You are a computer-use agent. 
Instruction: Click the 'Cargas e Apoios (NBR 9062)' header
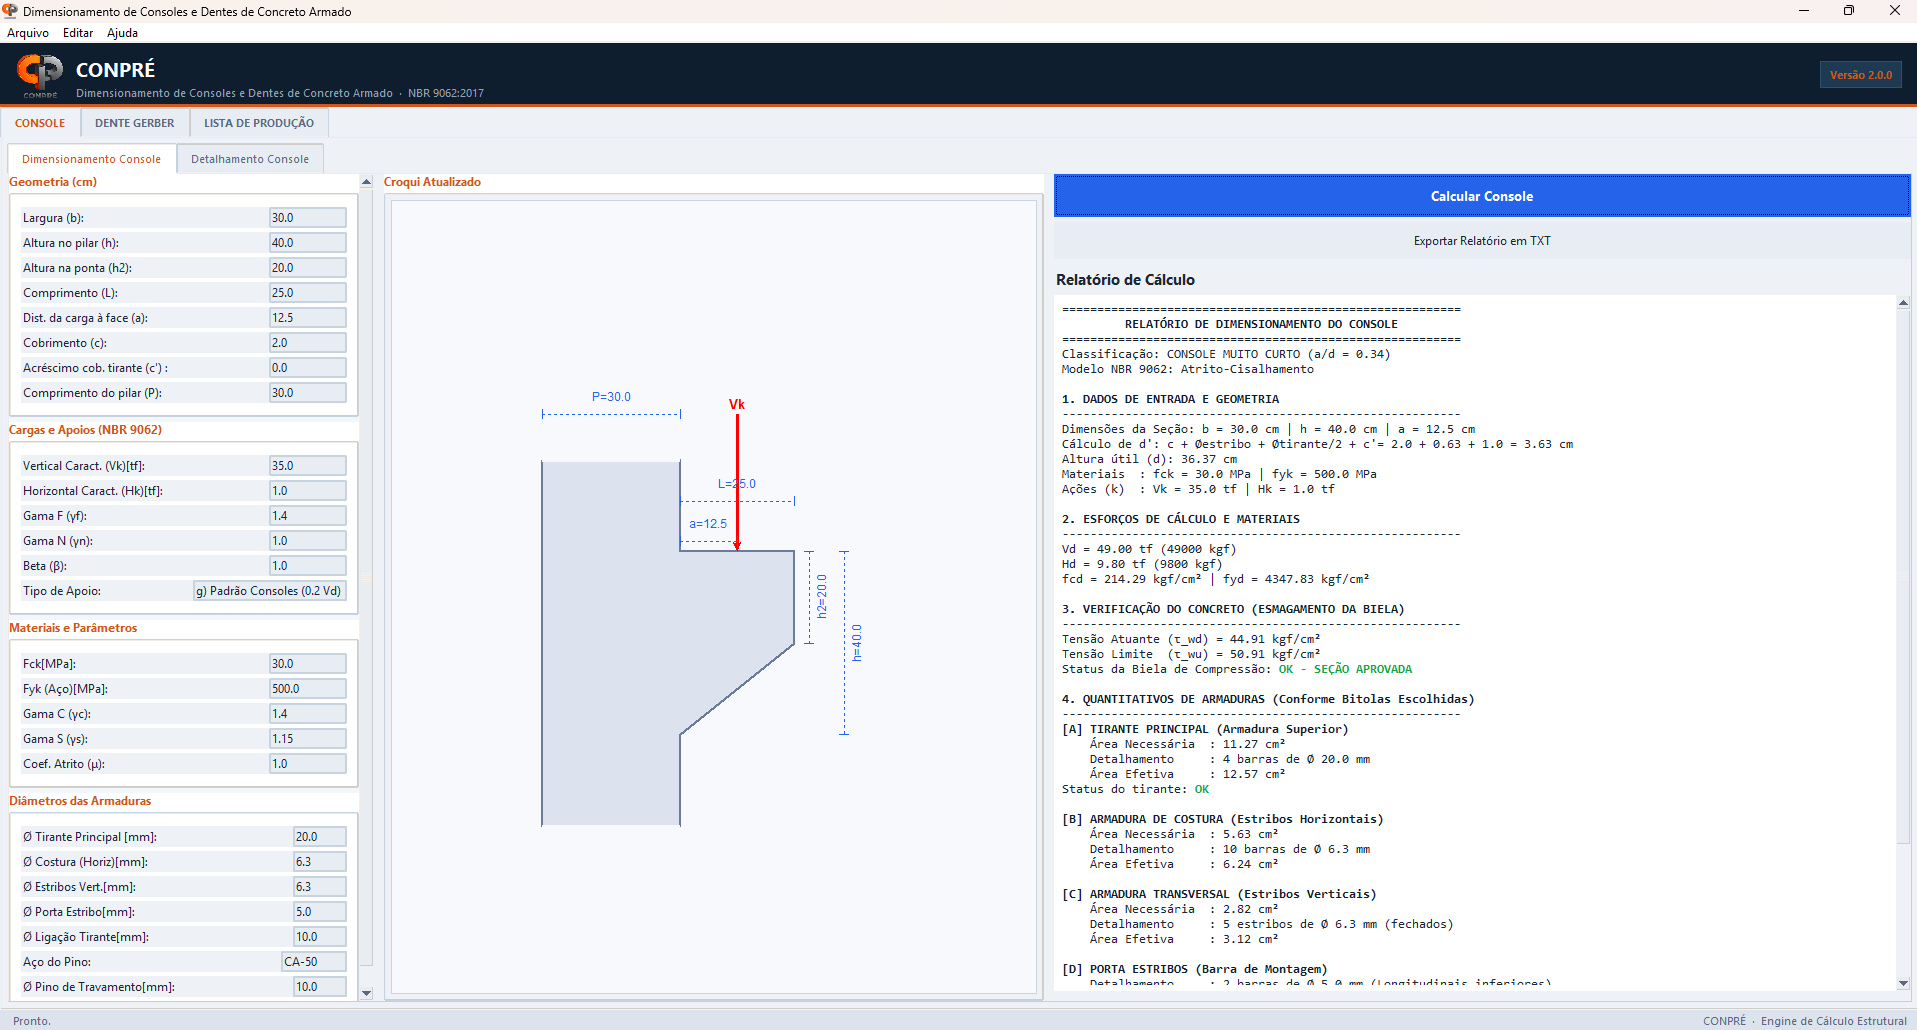pyautogui.click(x=85, y=430)
